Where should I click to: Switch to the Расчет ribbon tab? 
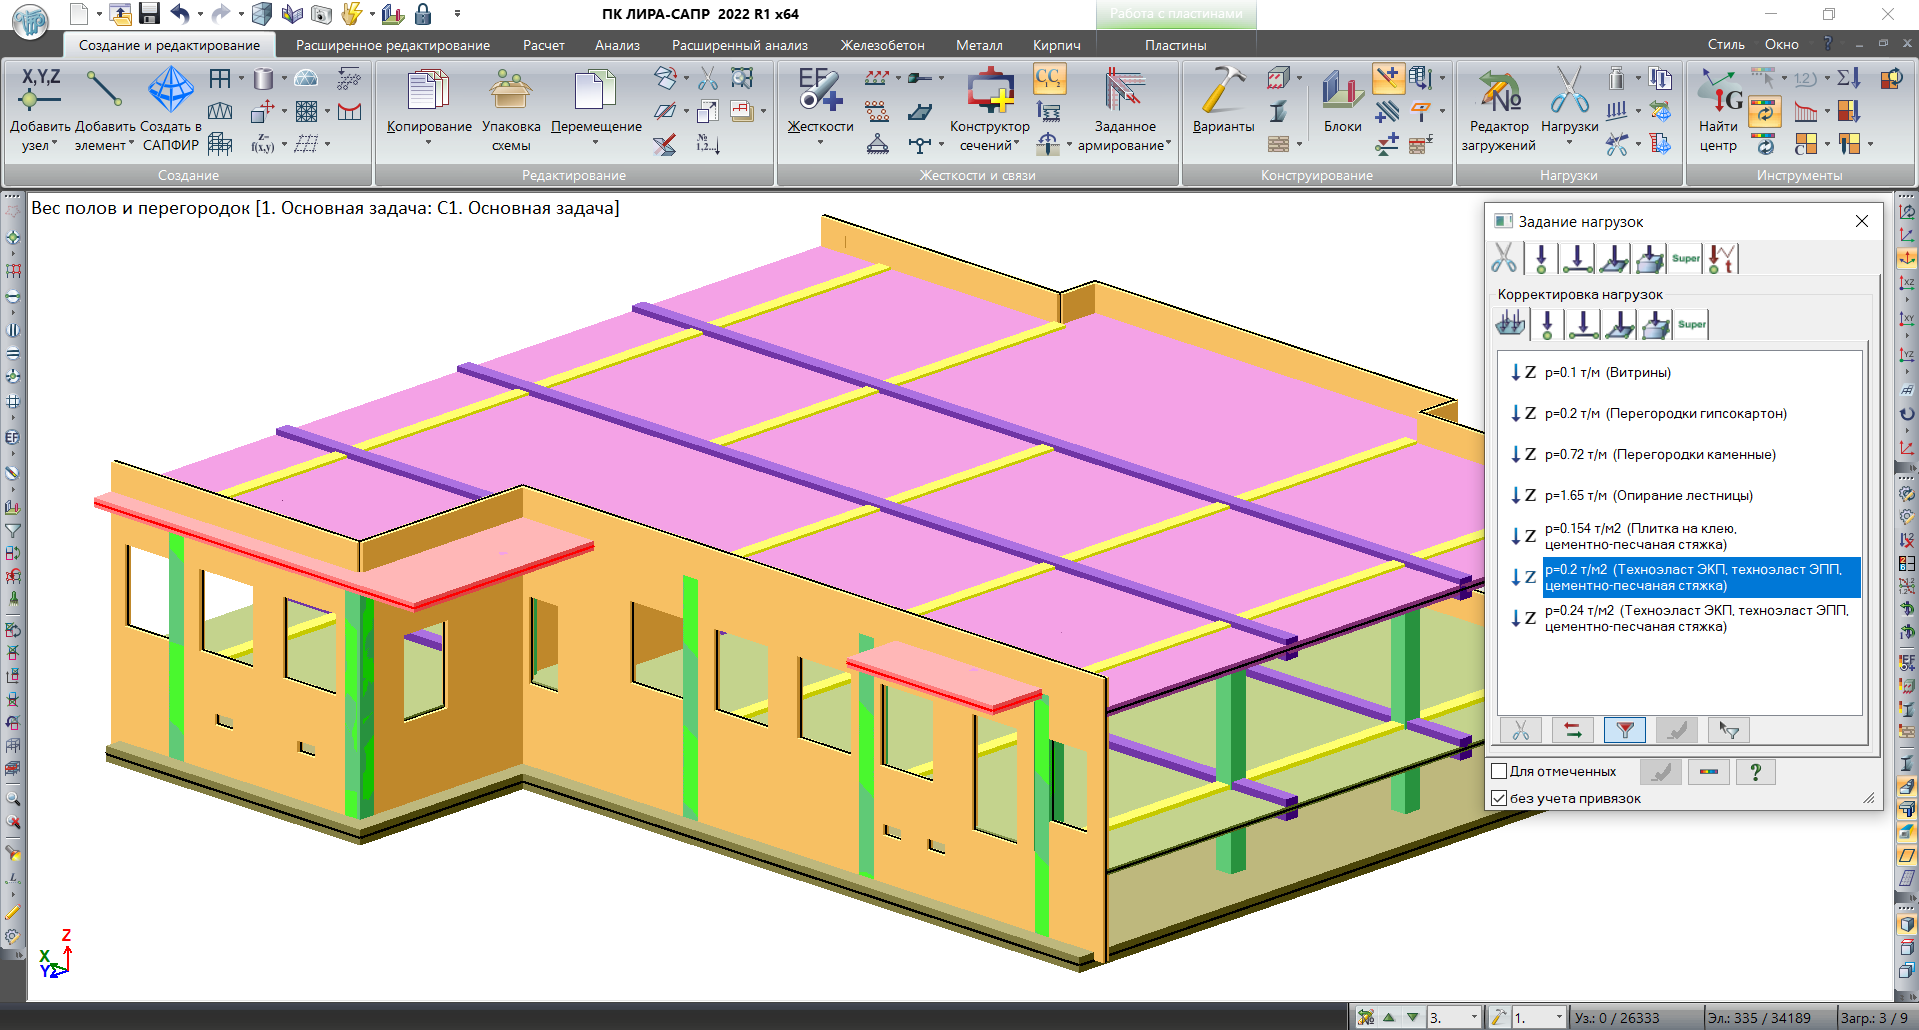(x=543, y=45)
